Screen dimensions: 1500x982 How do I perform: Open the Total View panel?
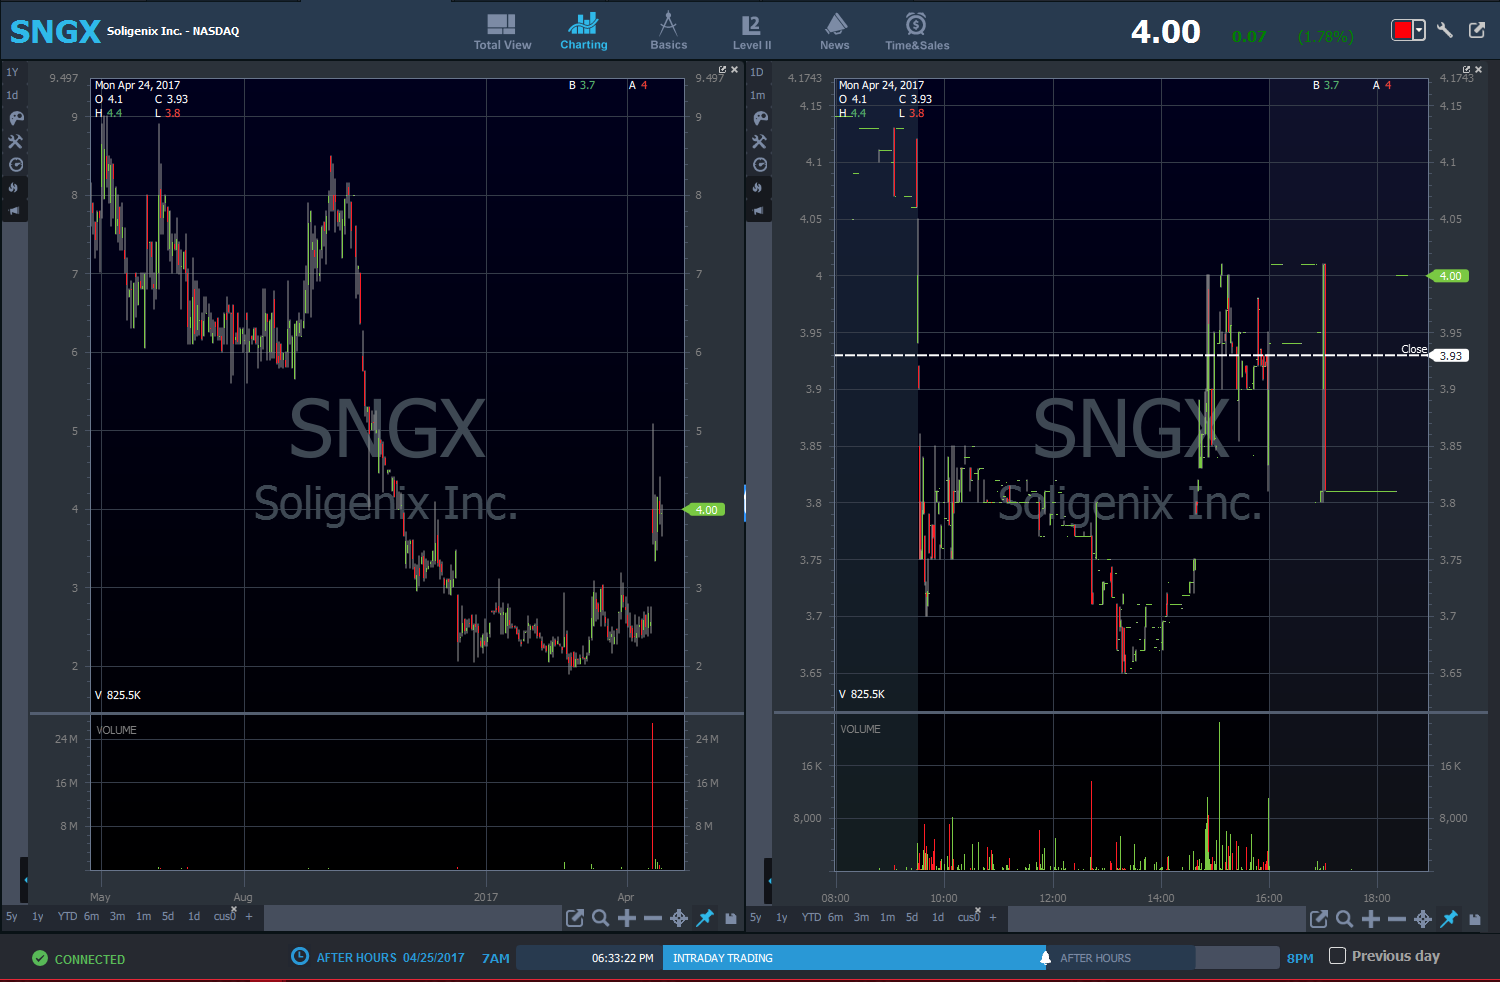(502, 31)
